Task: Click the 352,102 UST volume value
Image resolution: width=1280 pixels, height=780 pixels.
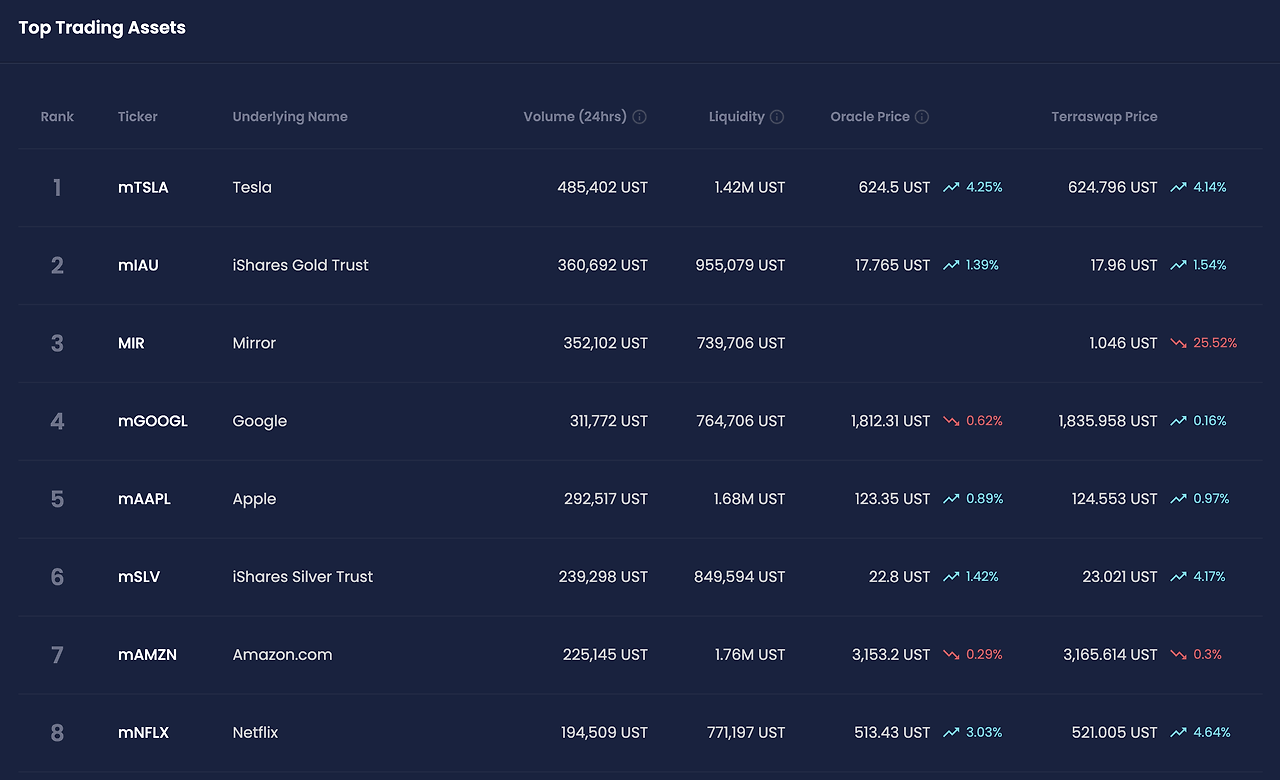Action: click(x=606, y=343)
